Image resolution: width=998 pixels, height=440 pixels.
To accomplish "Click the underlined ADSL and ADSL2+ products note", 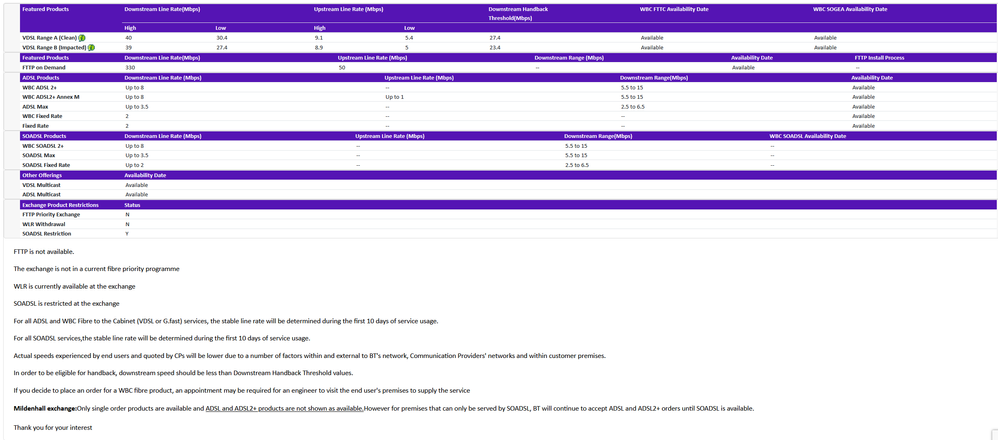I will pyautogui.click(x=284, y=408).
